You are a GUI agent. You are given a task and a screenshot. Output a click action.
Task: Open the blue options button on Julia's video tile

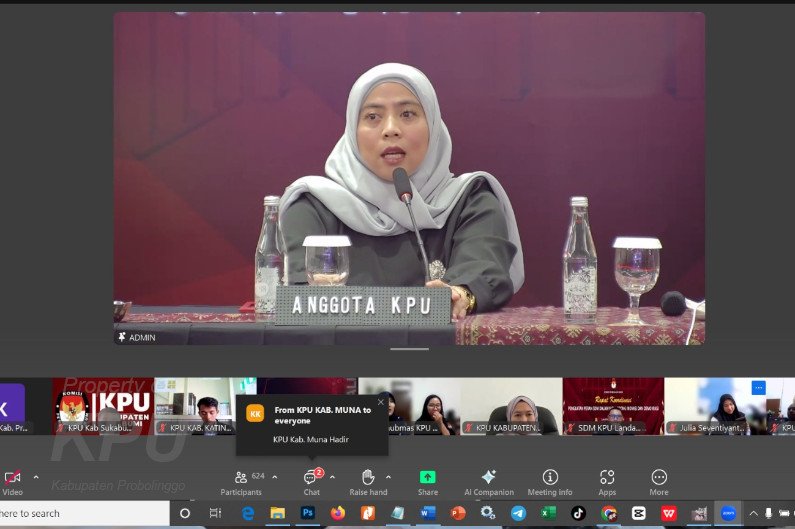758,388
